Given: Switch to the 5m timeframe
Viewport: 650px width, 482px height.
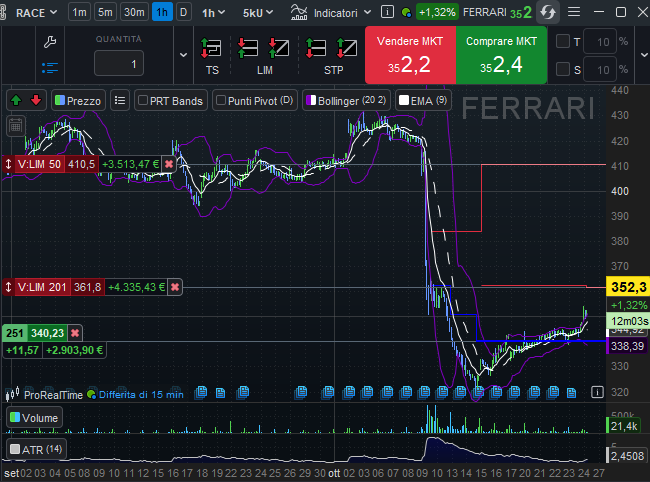Looking at the screenshot, I should pos(105,12).
